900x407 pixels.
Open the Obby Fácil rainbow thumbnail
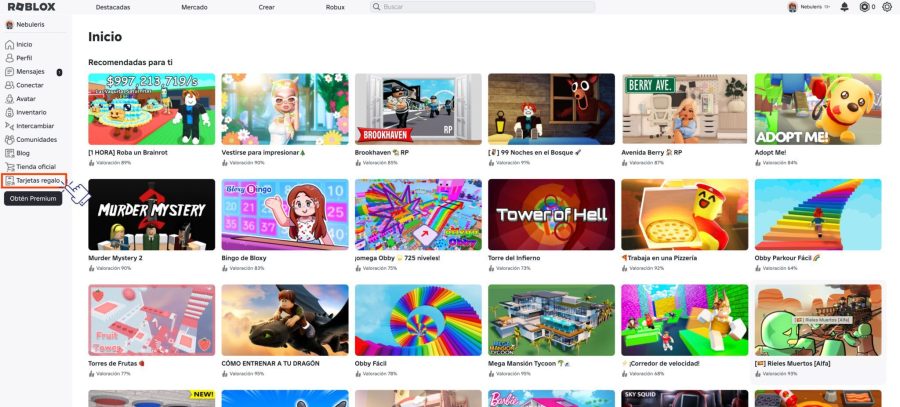pyautogui.click(x=418, y=320)
